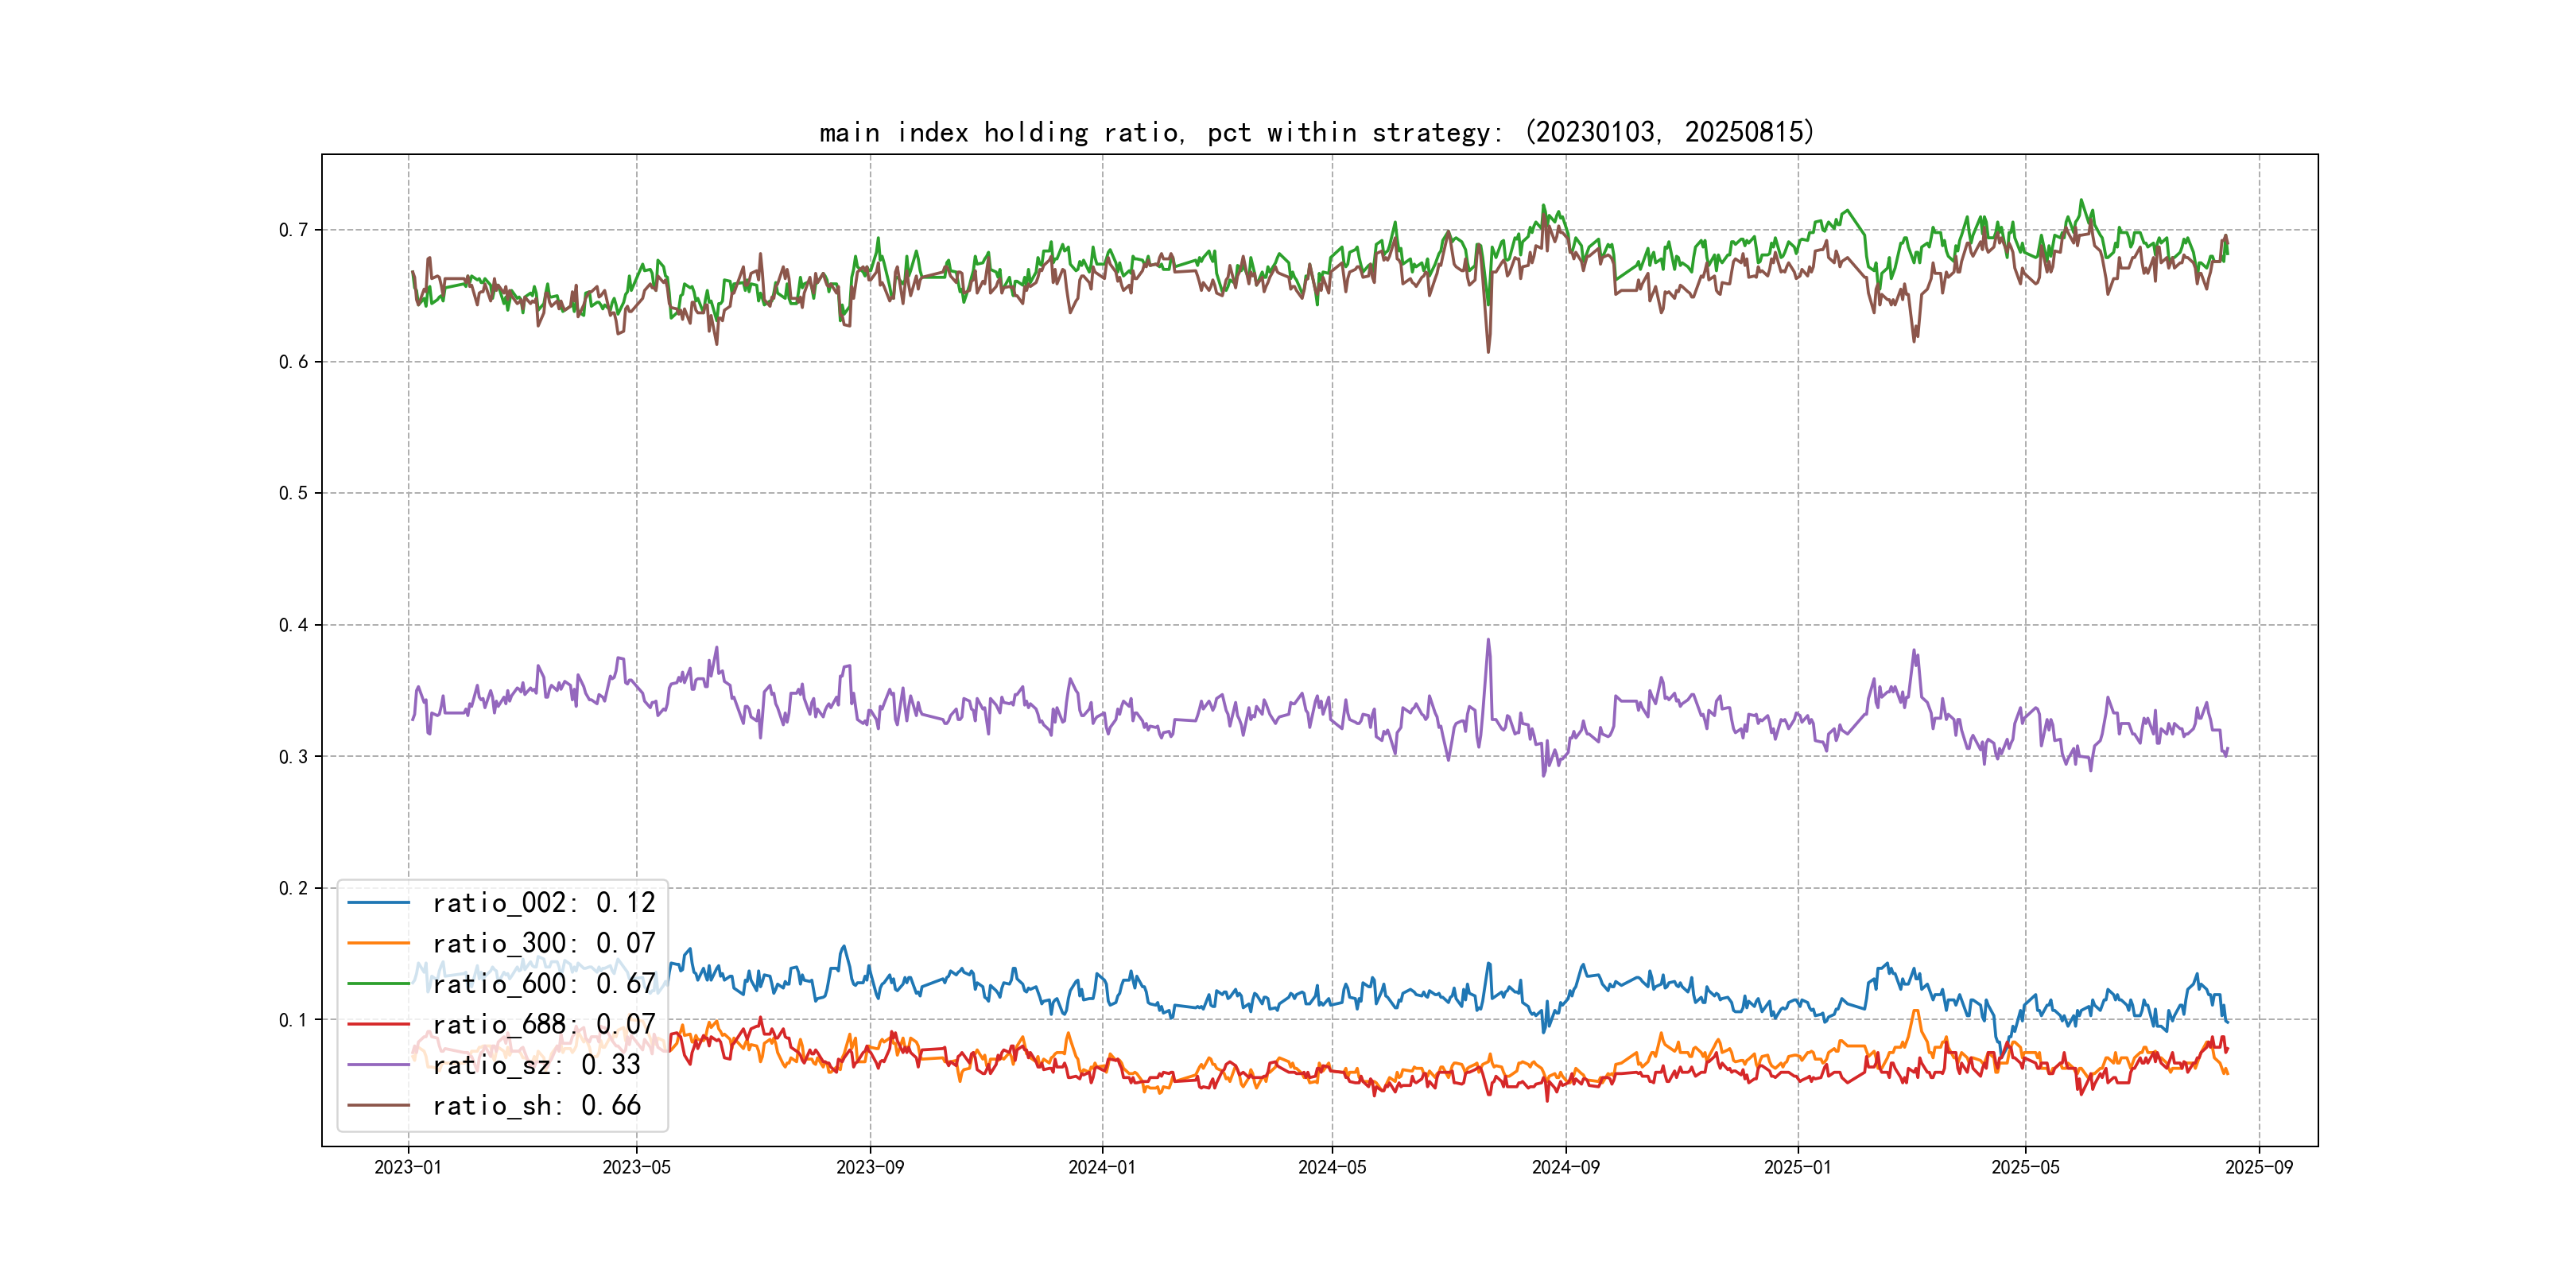Viewport: 2576px width, 1288px height.
Task: Click the chart title text
Action: [x=1316, y=132]
